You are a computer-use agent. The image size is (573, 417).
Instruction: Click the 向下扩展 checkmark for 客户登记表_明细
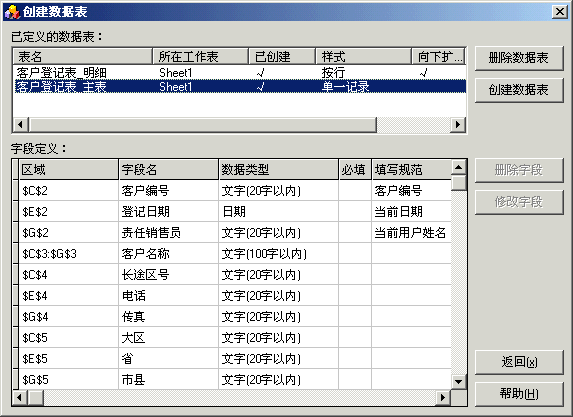[423, 73]
